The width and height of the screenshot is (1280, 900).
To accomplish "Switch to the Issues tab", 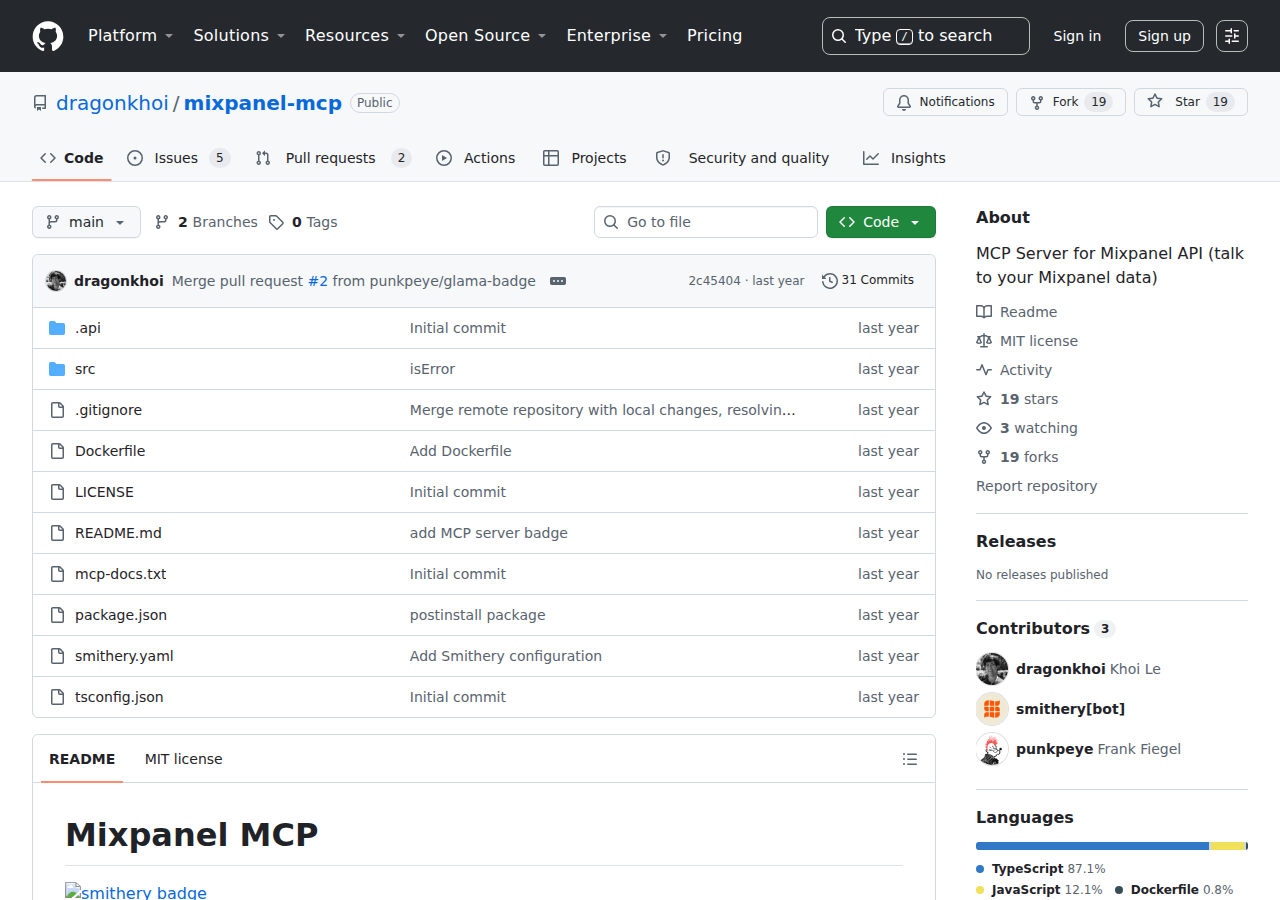I will [178, 158].
